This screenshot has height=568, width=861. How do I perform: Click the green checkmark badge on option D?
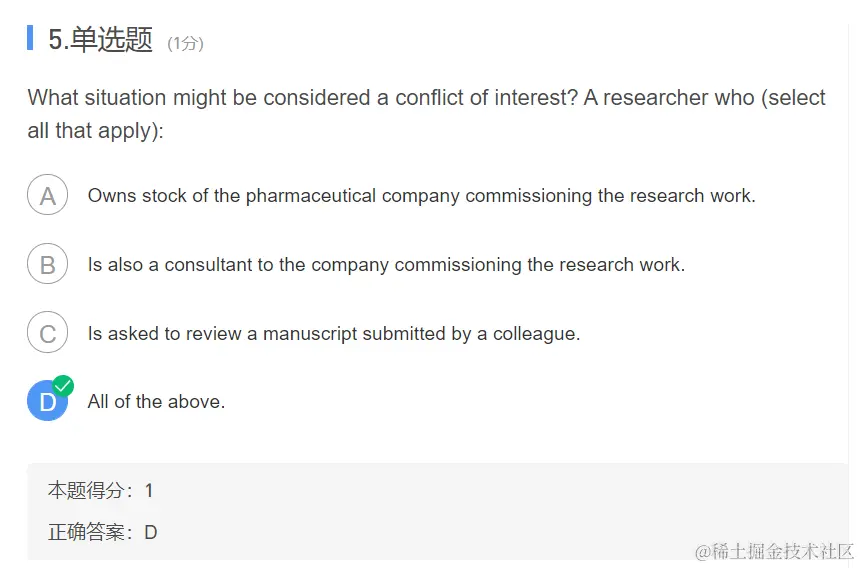(x=63, y=386)
